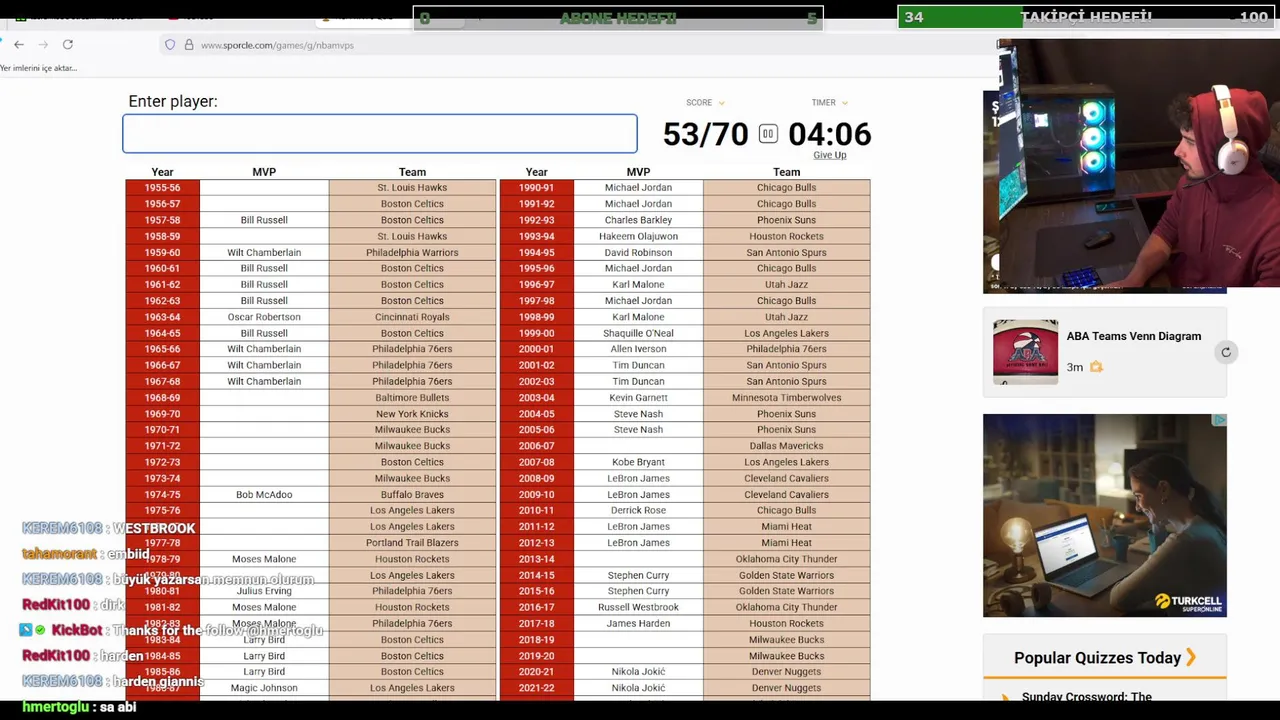
Task: Click the Give Up link
Action: 829,155
